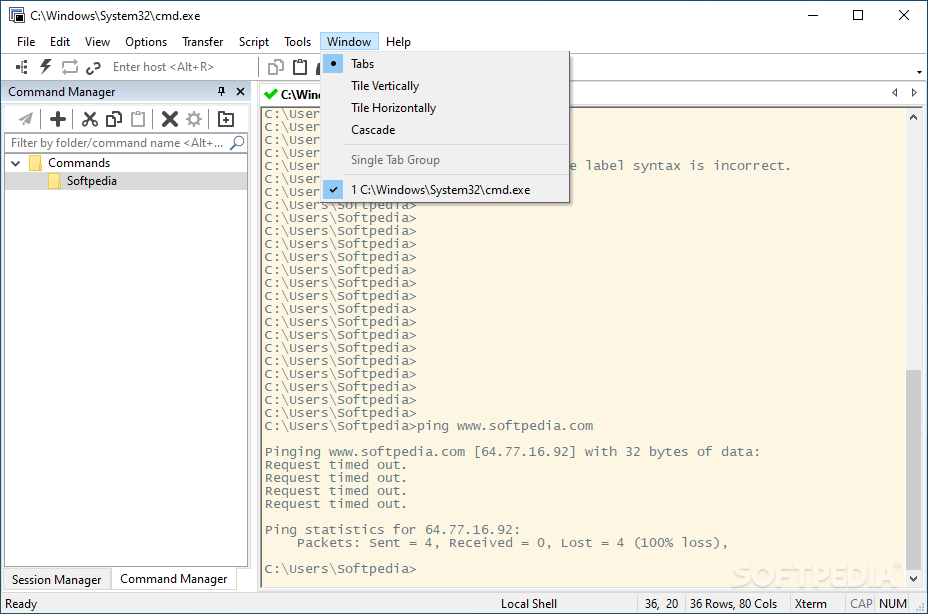This screenshot has height=614, width=928.
Task: Open the Edit menu
Action: [x=60, y=41]
